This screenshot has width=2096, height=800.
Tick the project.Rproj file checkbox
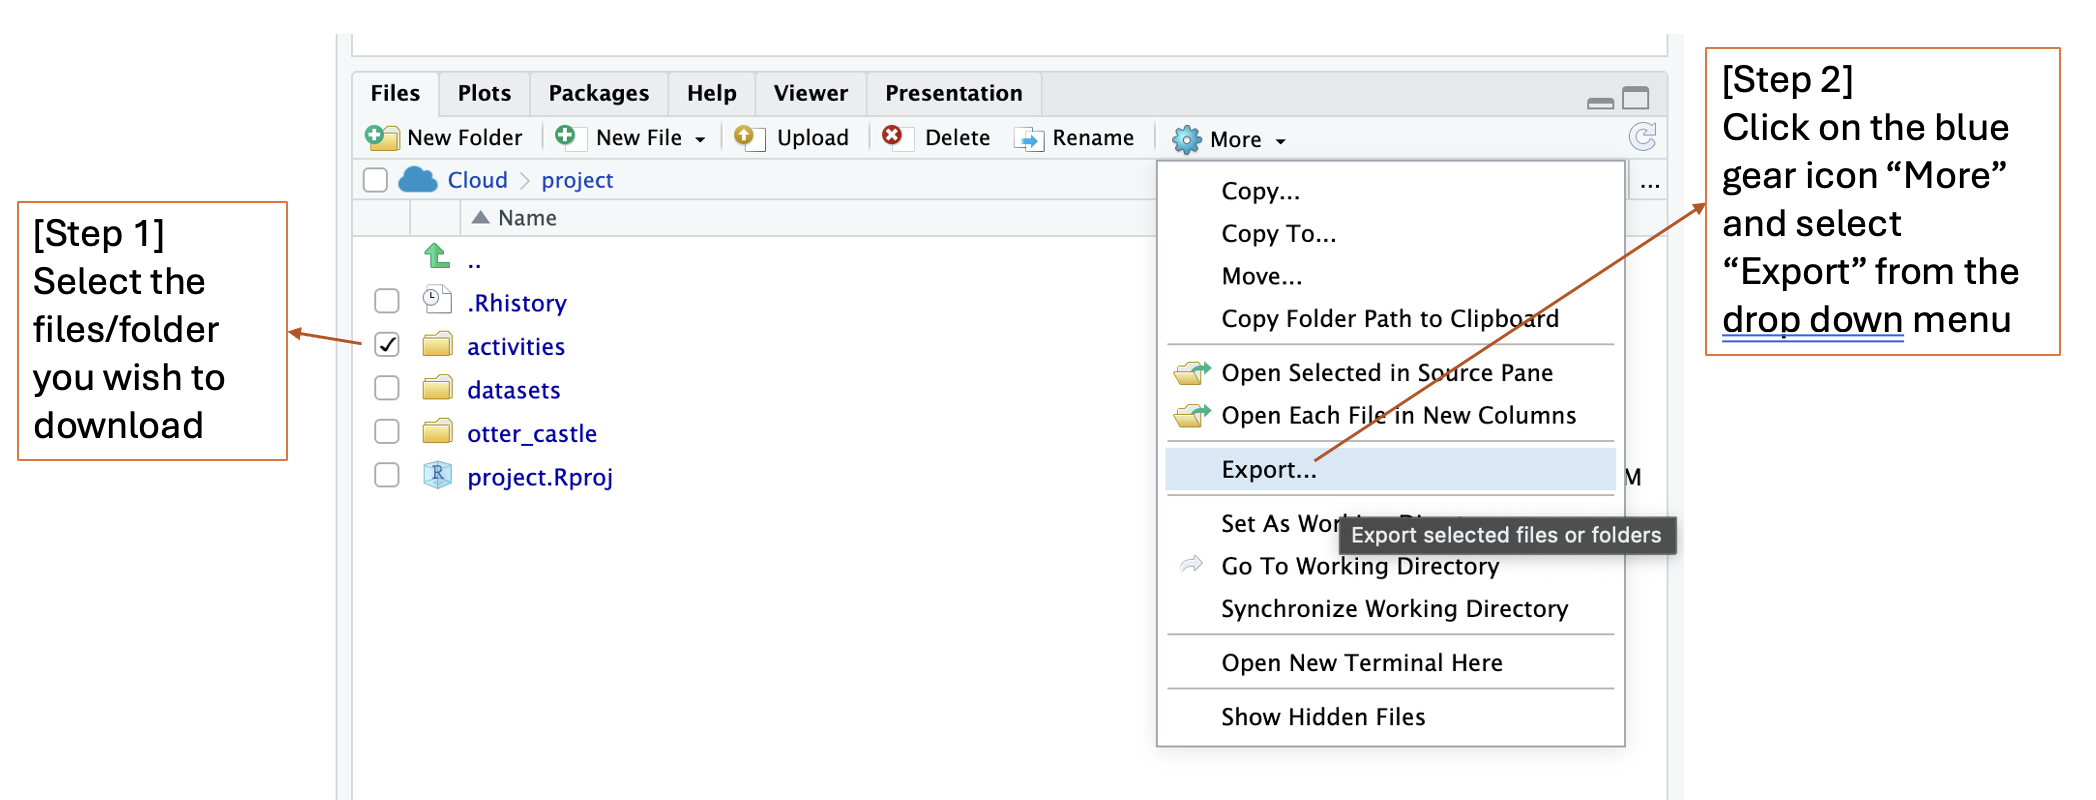[387, 475]
